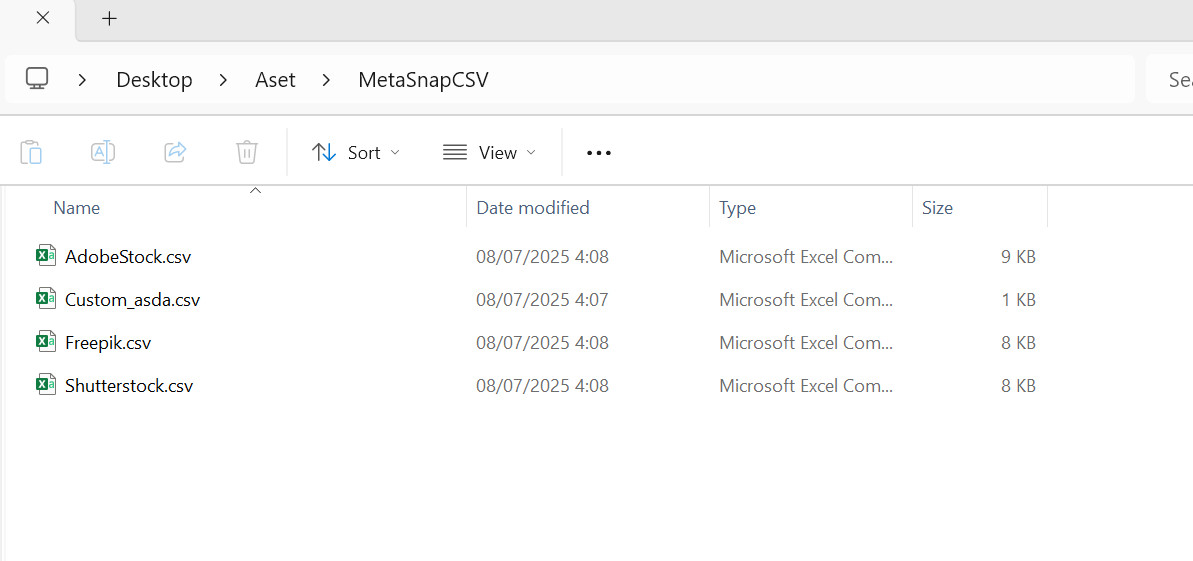Select file name Custom_asda.csv
The image size is (1193, 561).
click(x=132, y=300)
